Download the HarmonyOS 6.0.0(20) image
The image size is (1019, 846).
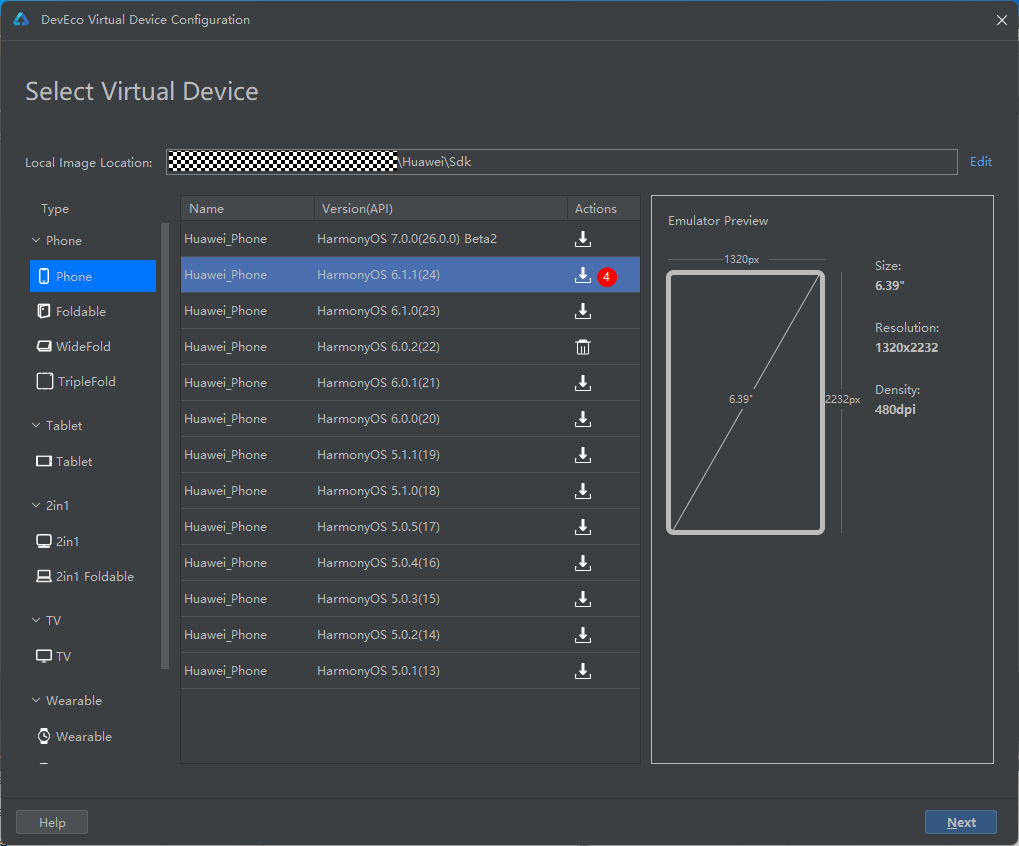583,419
